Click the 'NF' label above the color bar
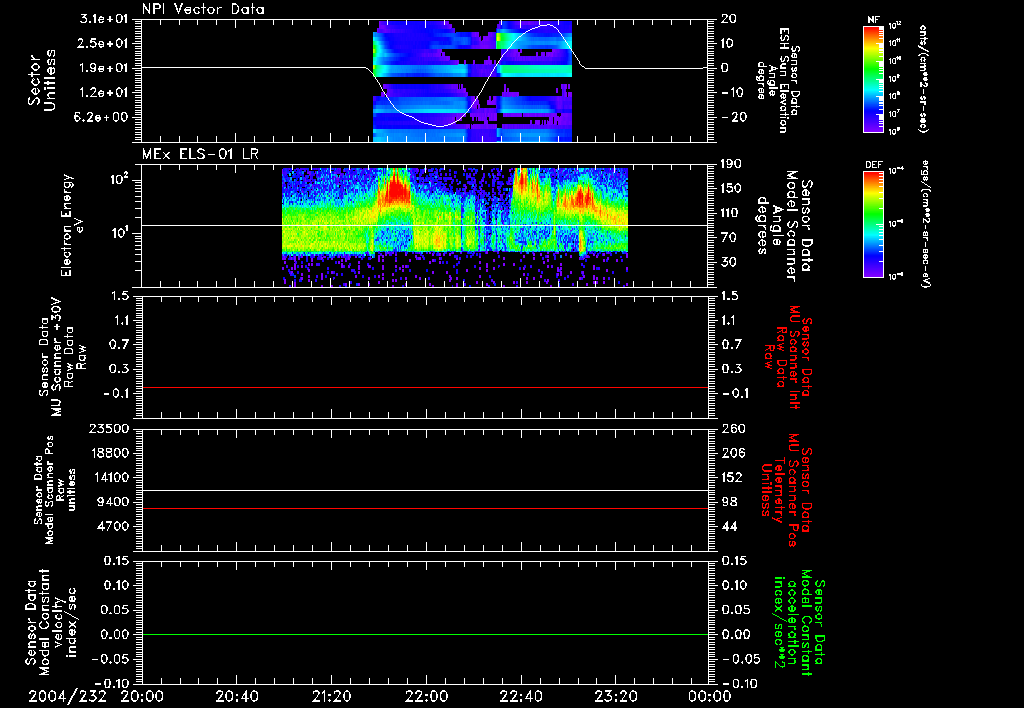This screenshot has width=1024, height=708. click(x=873, y=20)
